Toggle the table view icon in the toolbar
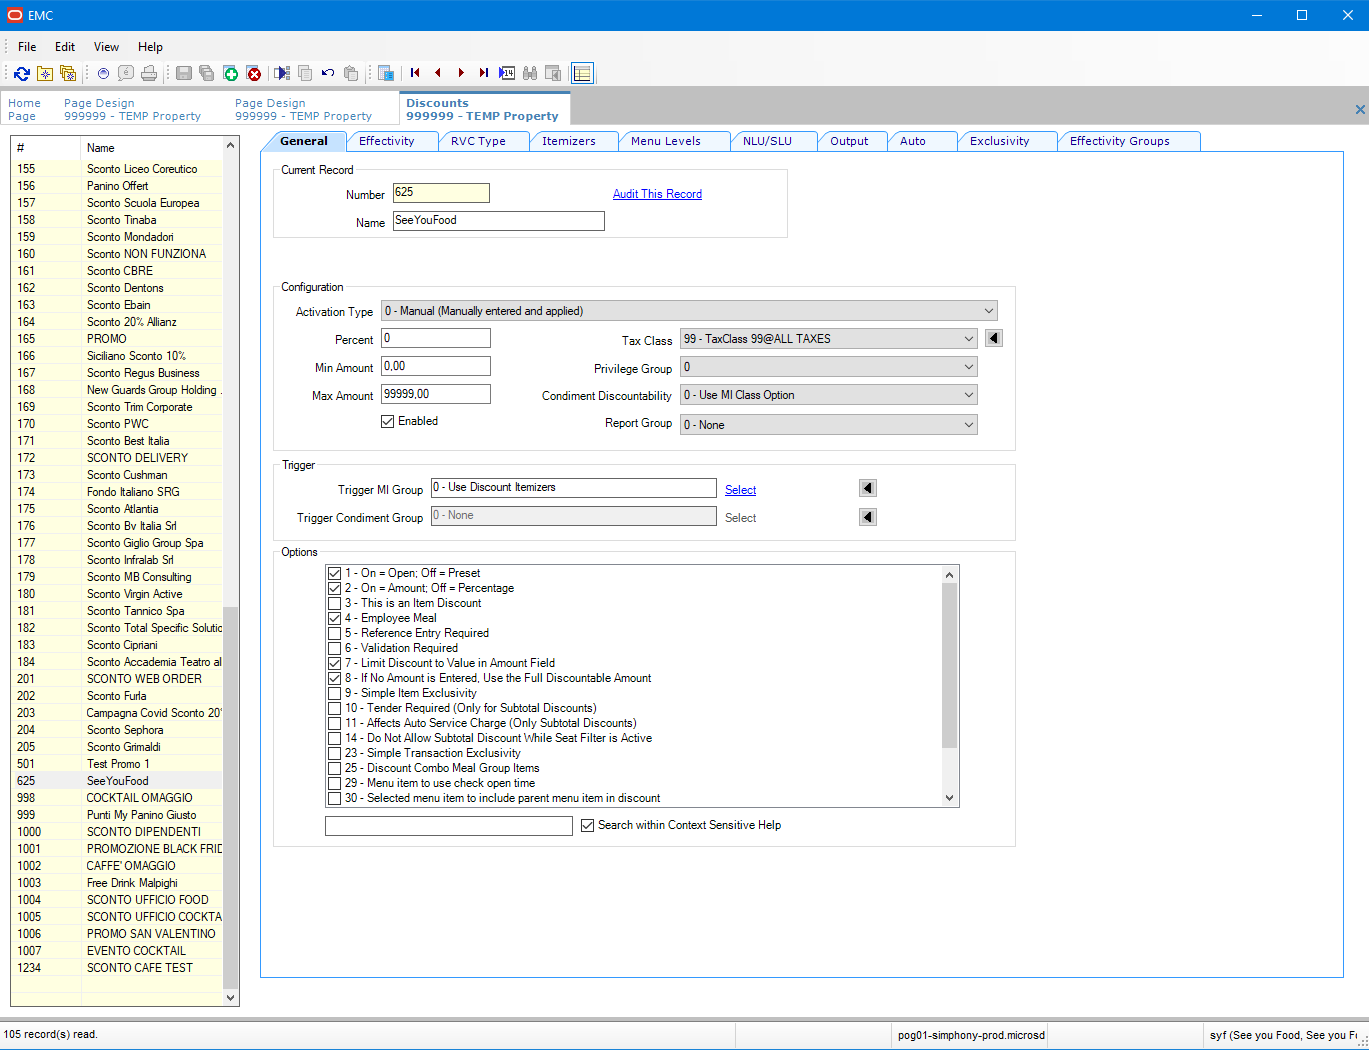 (x=582, y=73)
